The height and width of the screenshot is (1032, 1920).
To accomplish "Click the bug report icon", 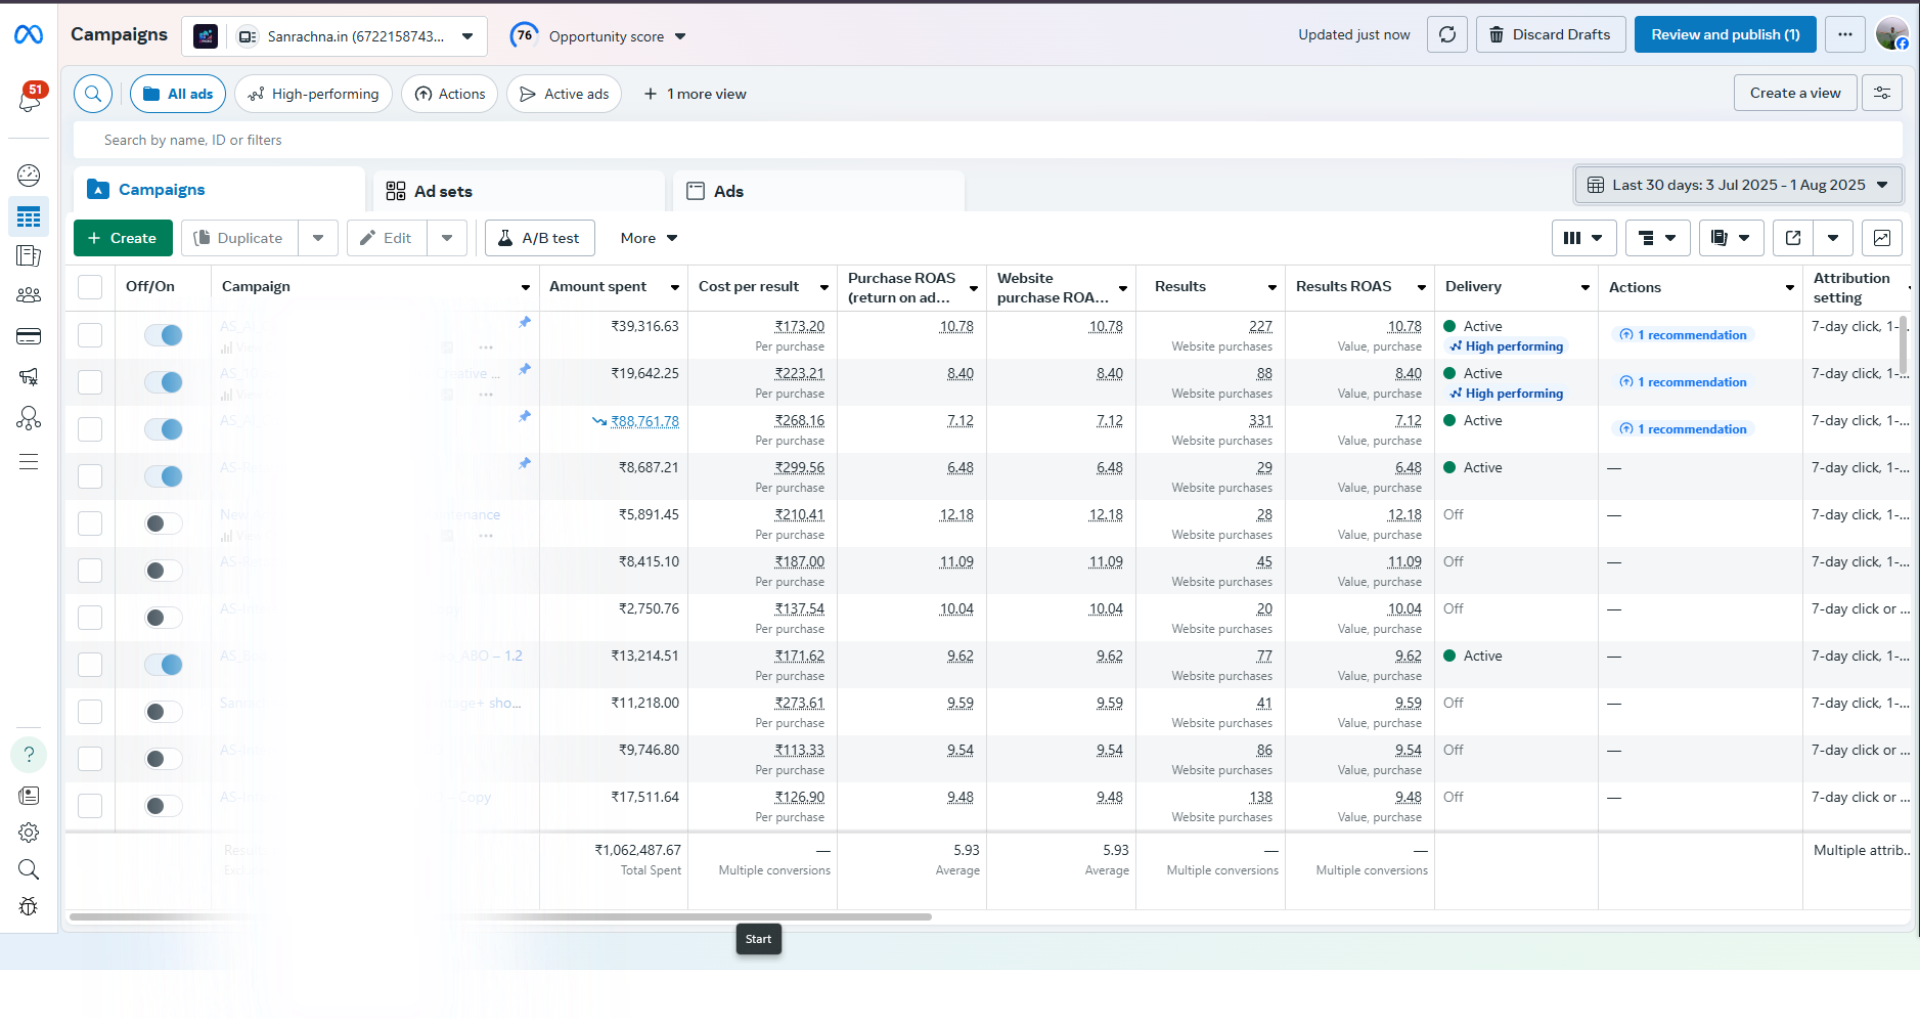I will (x=29, y=906).
